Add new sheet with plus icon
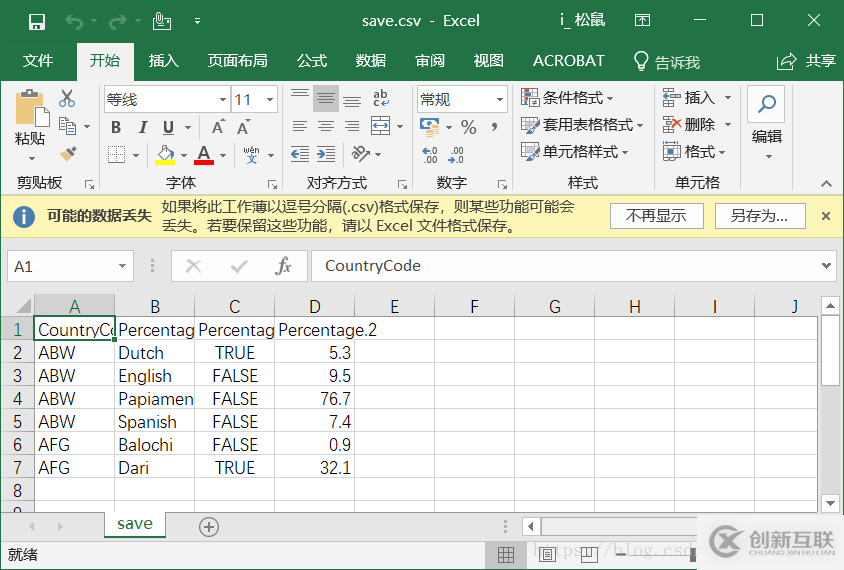Image resolution: width=844 pixels, height=570 pixels. click(208, 526)
